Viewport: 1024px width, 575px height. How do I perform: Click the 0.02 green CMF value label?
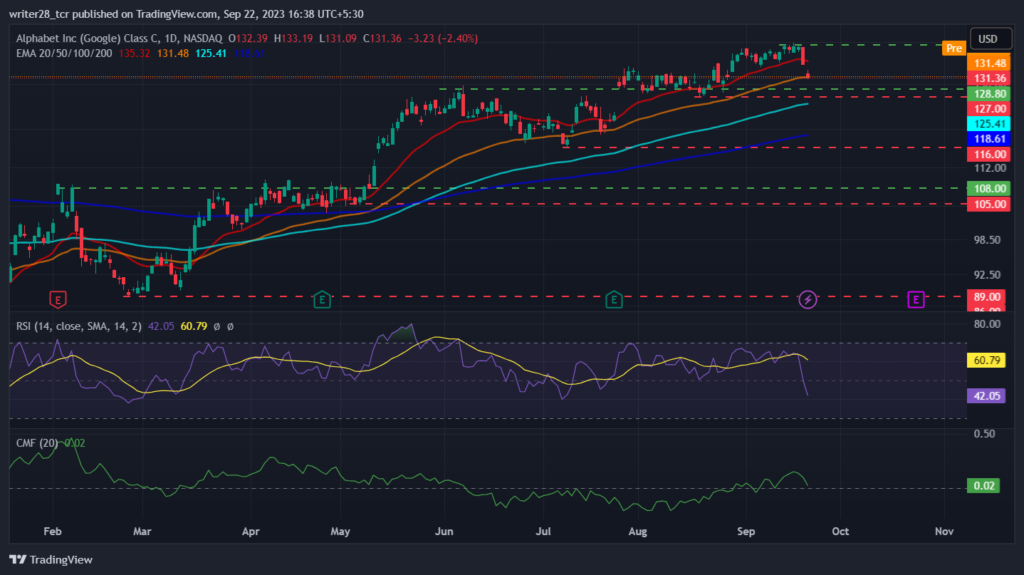(x=984, y=485)
